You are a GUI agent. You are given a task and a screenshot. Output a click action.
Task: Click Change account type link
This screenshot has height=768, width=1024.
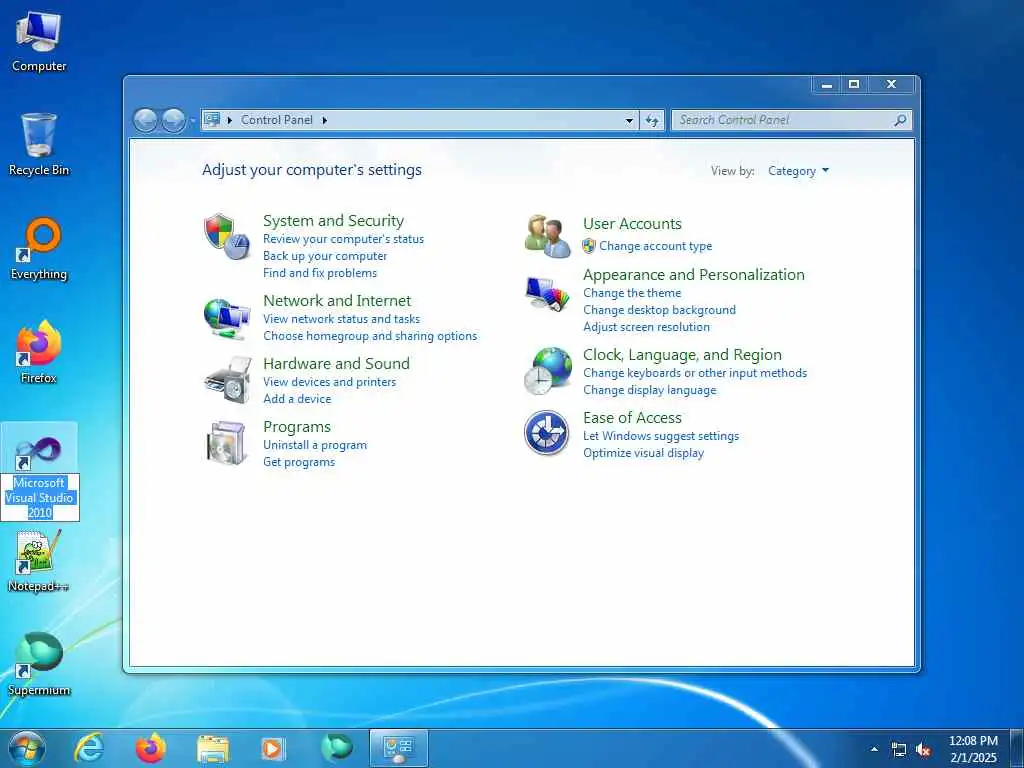[x=656, y=246]
